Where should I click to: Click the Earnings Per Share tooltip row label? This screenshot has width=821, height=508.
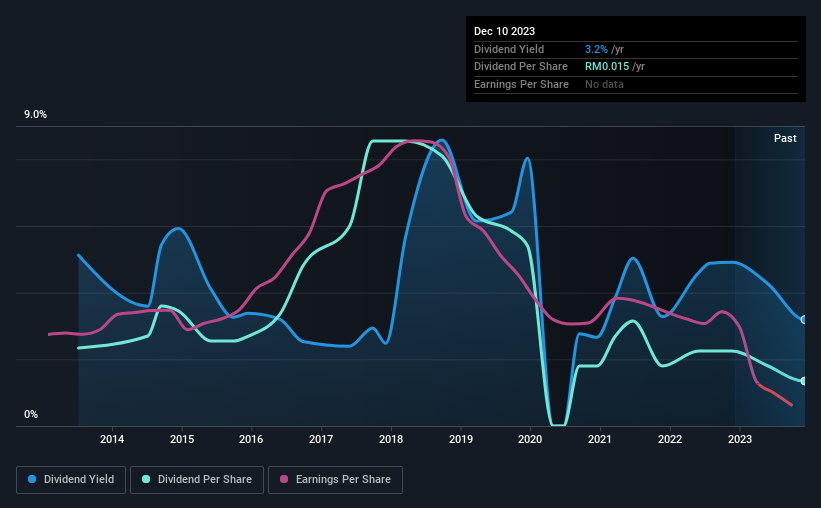[x=521, y=84]
